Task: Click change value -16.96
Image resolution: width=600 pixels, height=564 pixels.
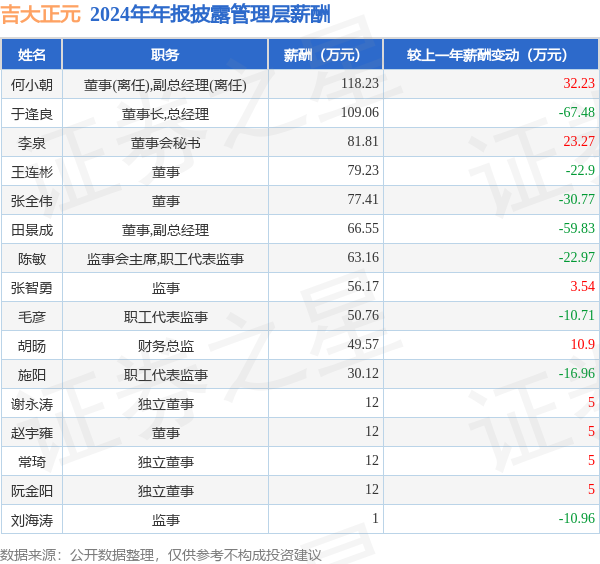Action: point(576,373)
